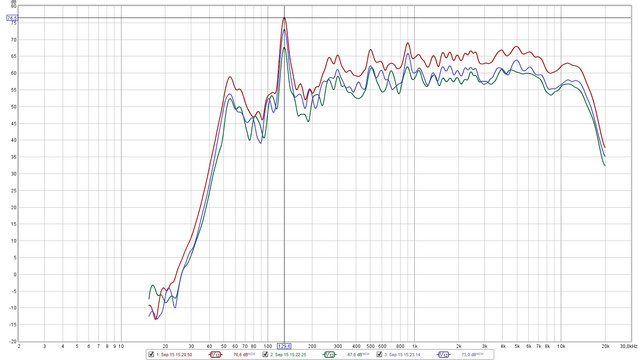Toggle measurement 3 Sep 15 15:23:14 checkbox
This screenshot has height=360, width=640.
(x=380, y=355)
